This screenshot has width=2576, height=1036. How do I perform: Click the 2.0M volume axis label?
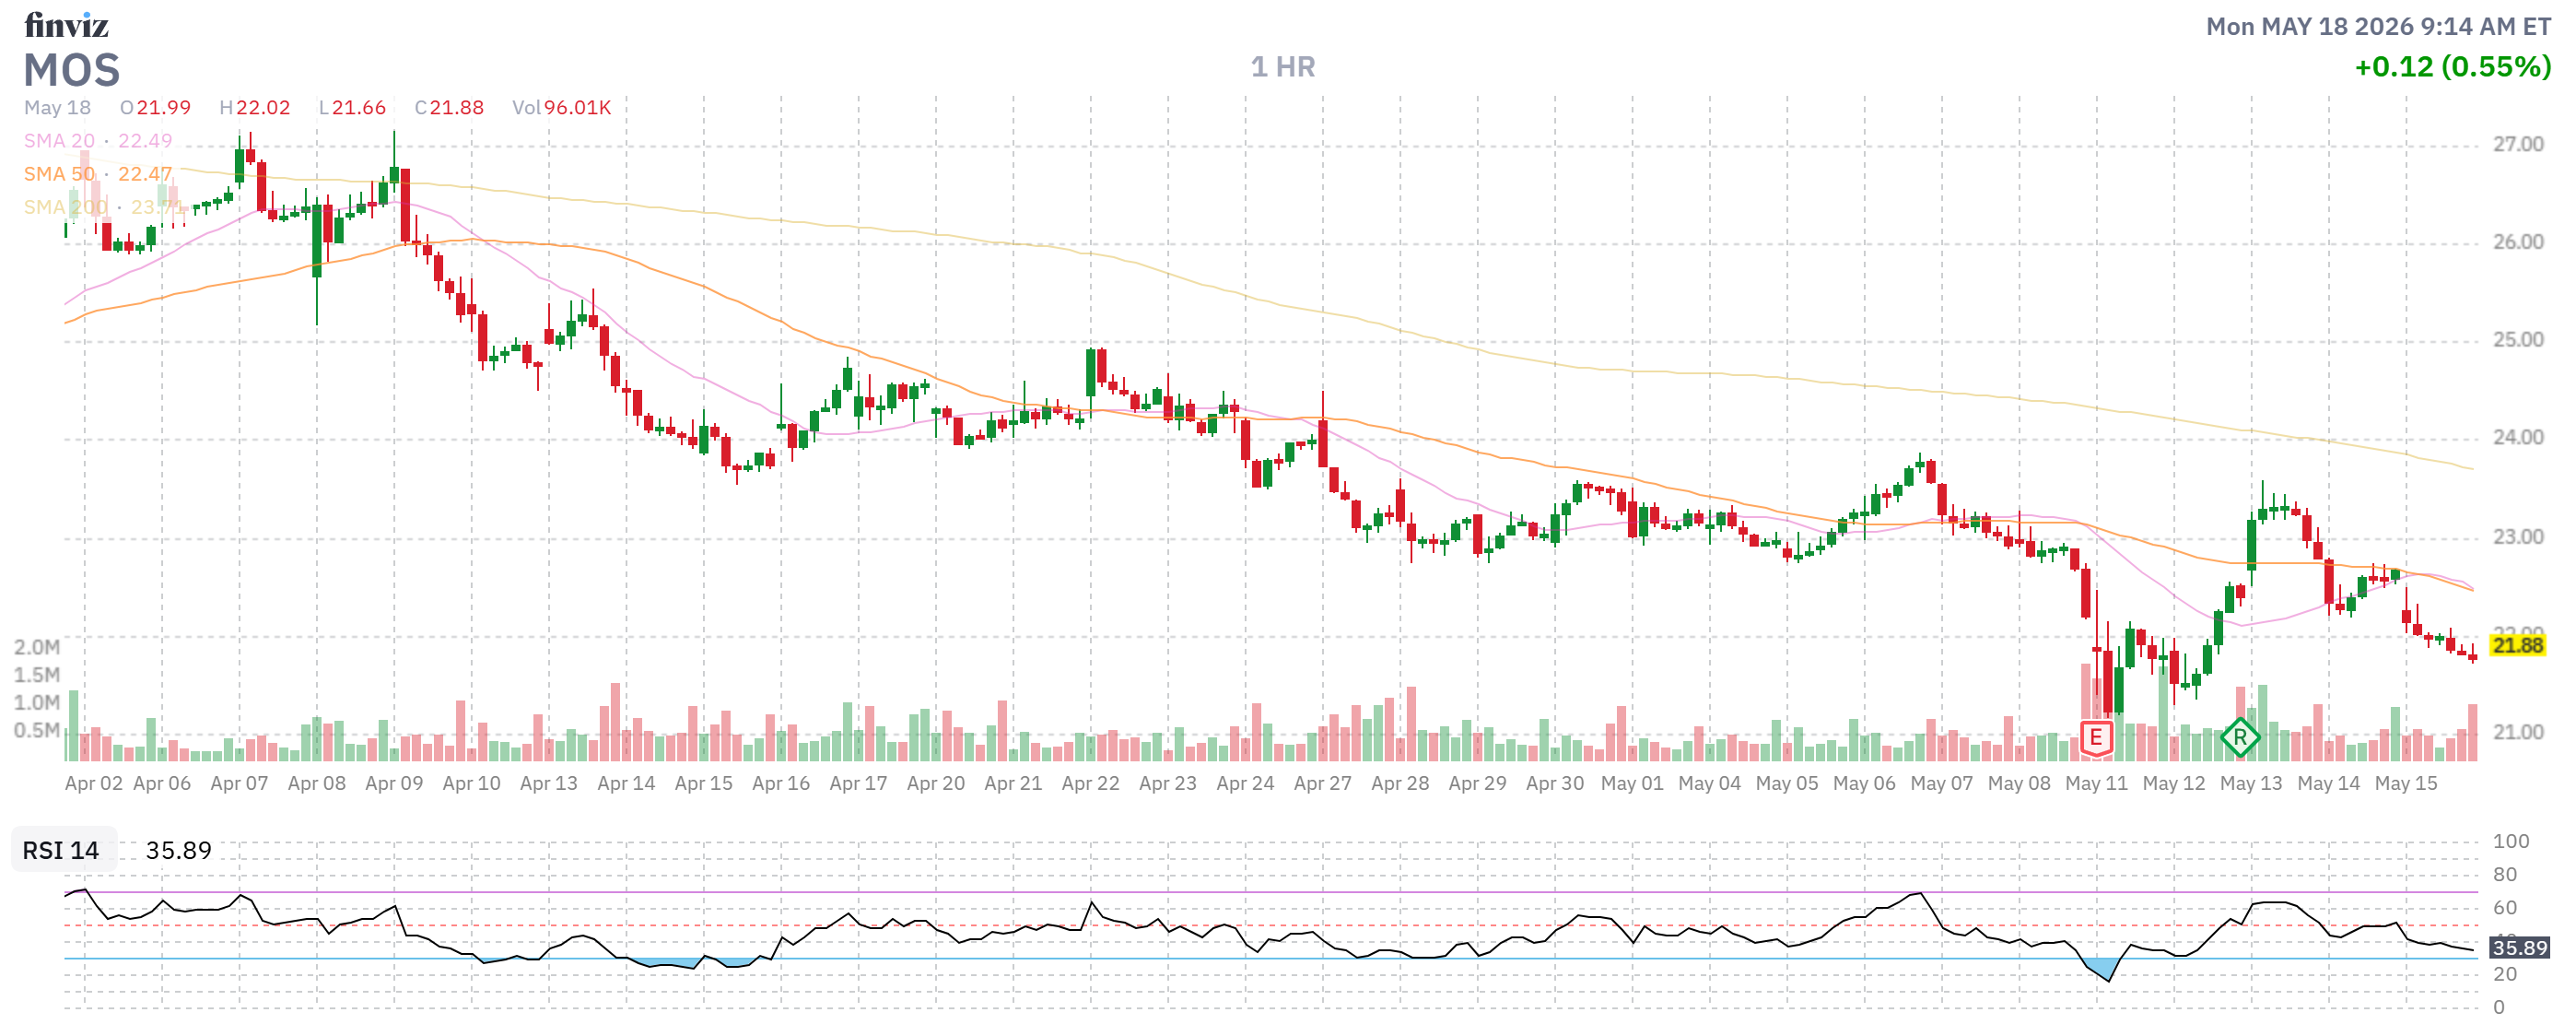point(37,647)
